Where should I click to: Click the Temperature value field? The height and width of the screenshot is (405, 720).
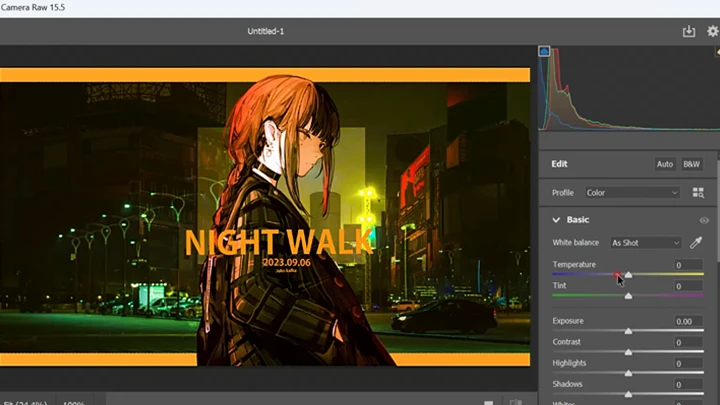click(688, 265)
